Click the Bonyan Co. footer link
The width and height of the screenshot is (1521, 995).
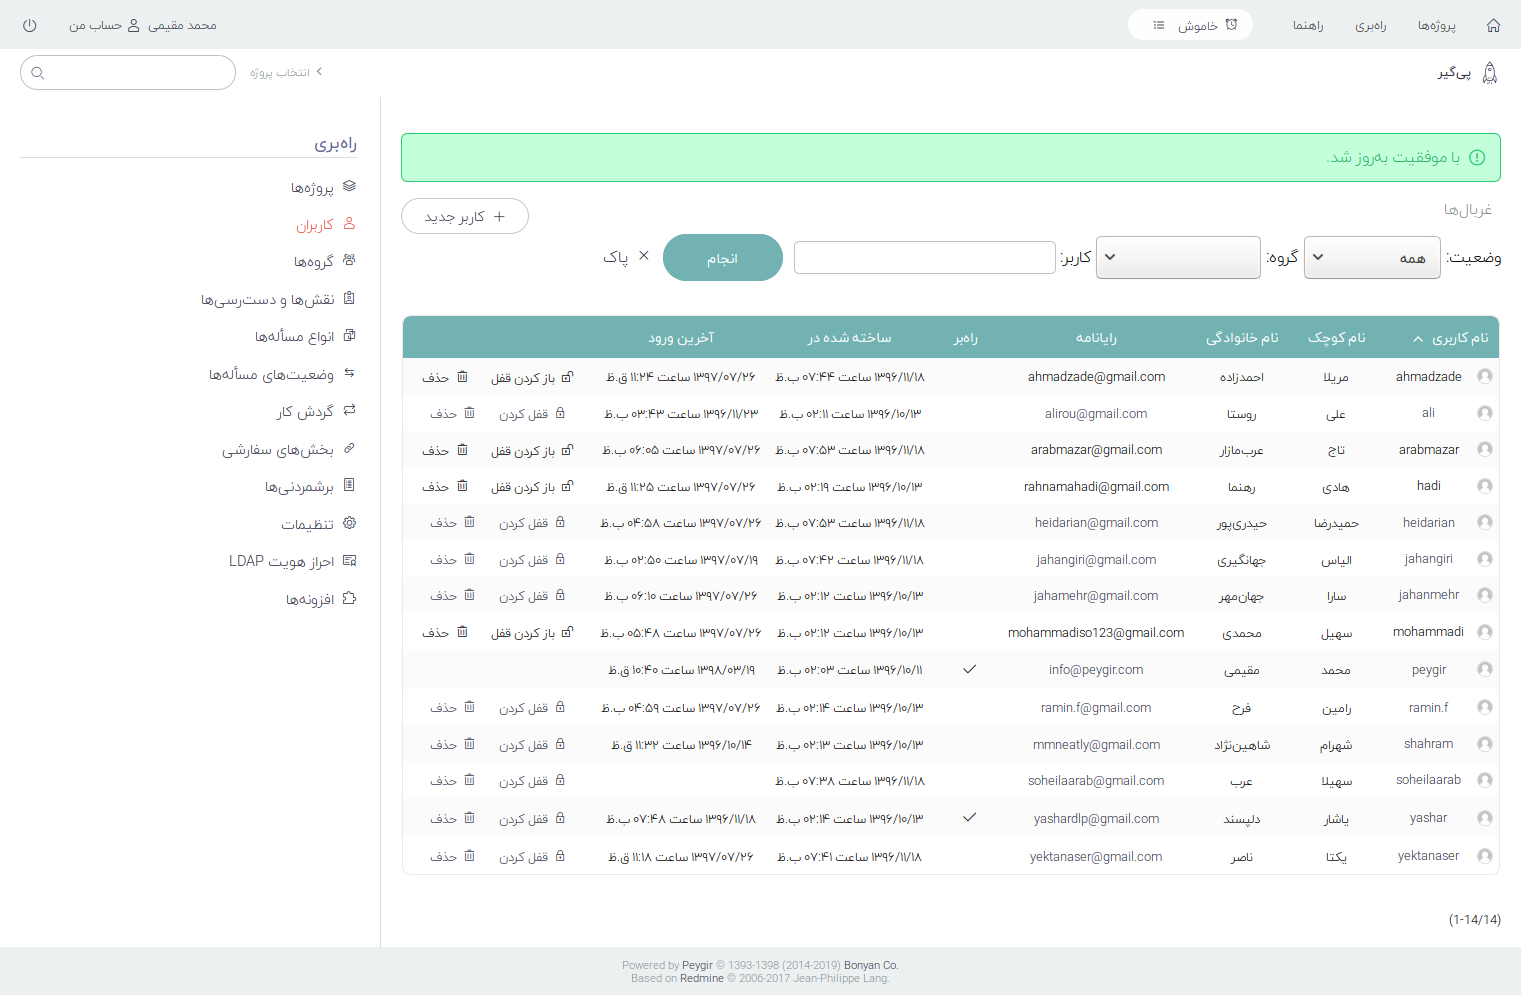pos(871,965)
